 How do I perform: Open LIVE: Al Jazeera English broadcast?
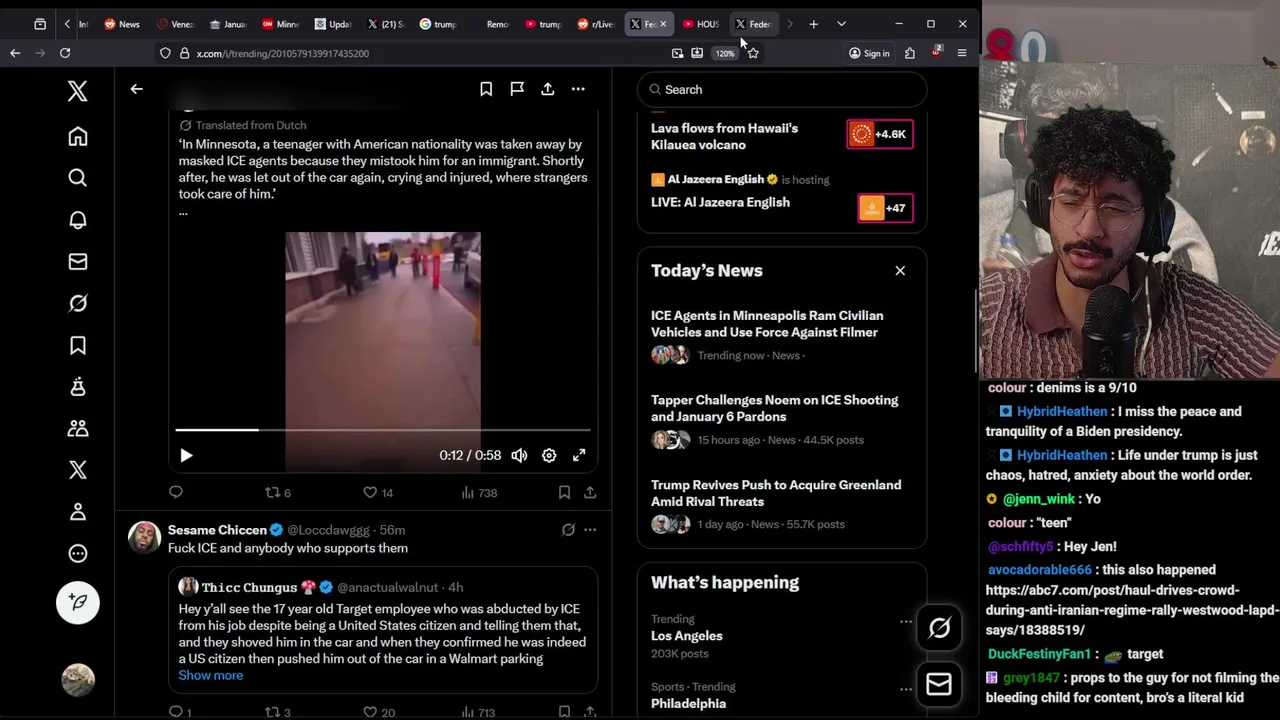coord(720,202)
